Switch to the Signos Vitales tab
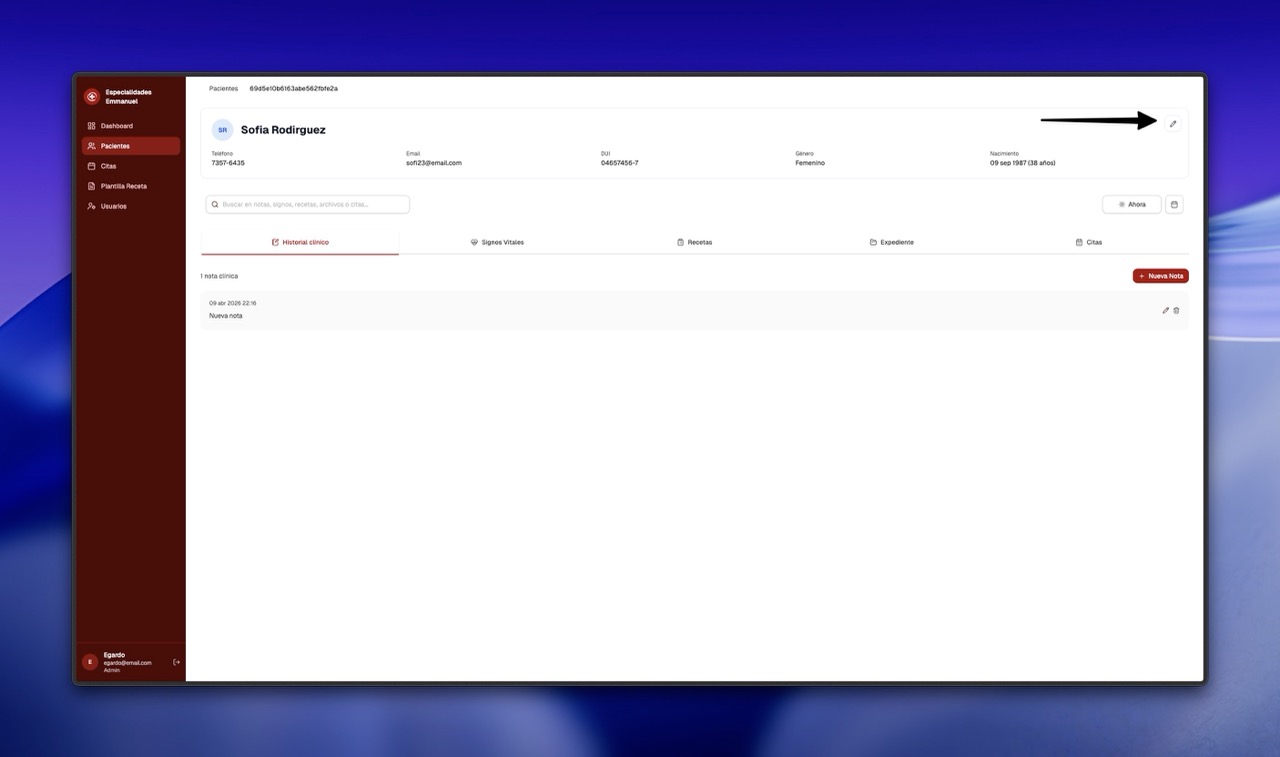The width and height of the screenshot is (1280, 757). [x=497, y=243]
